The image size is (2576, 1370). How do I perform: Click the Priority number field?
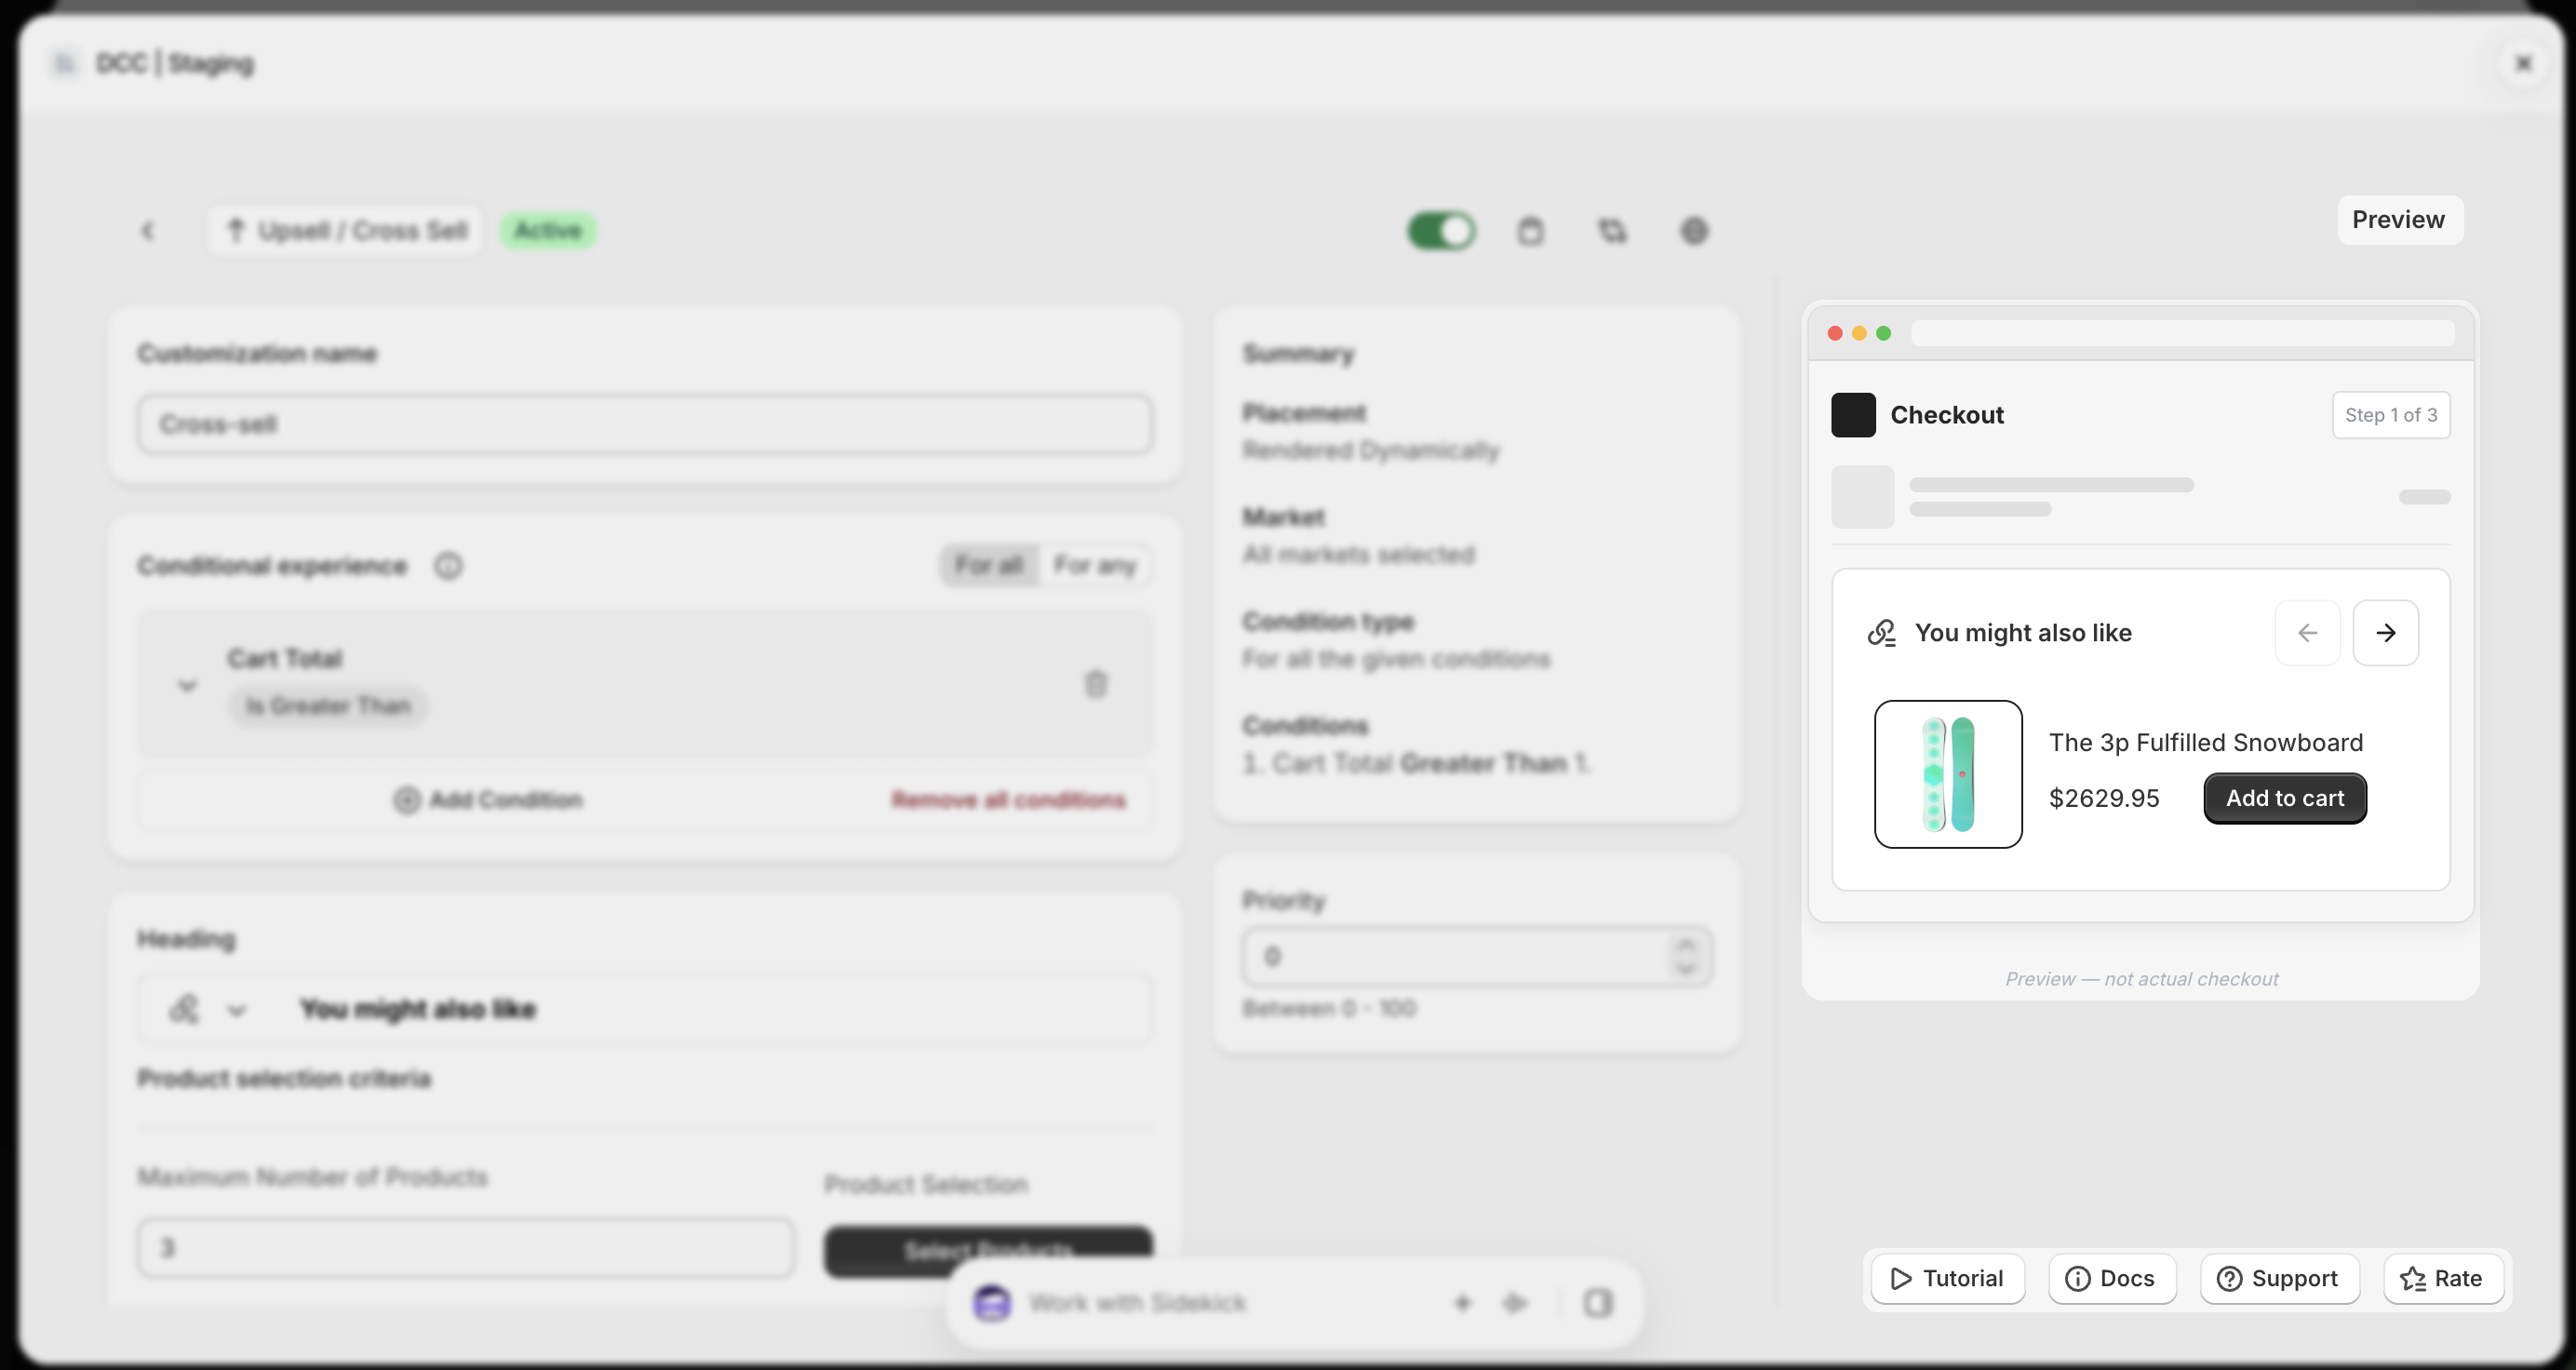[x=1476, y=956]
